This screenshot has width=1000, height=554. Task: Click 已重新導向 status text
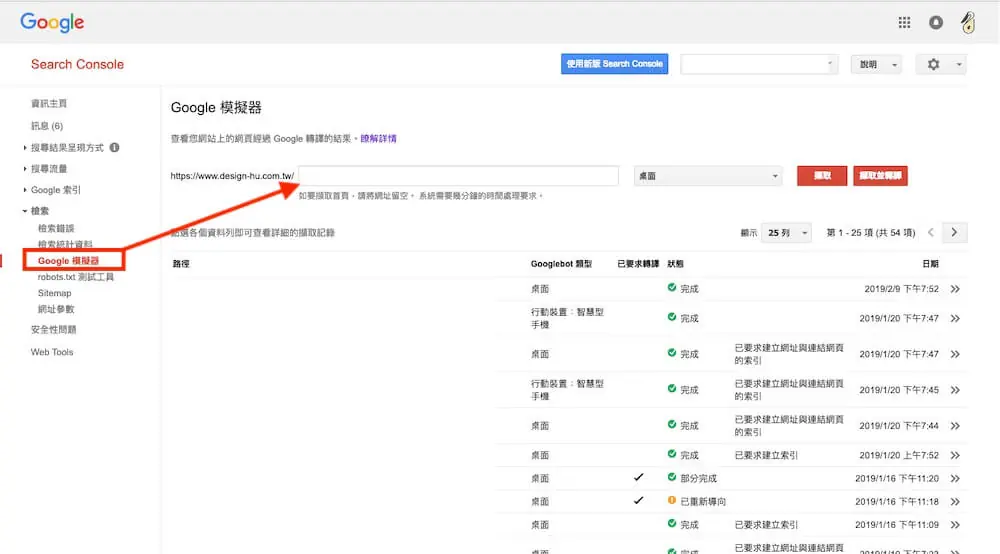coord(703,502)
